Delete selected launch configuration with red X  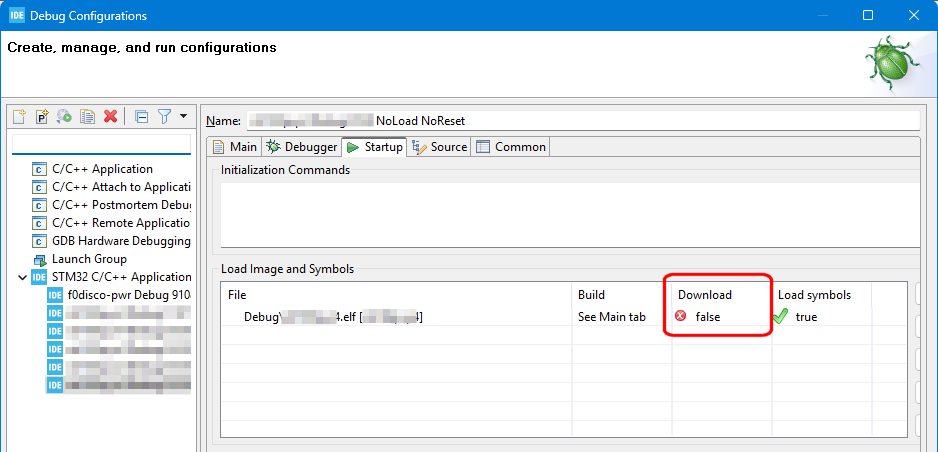pyautogui.click(x=111, y=116)
